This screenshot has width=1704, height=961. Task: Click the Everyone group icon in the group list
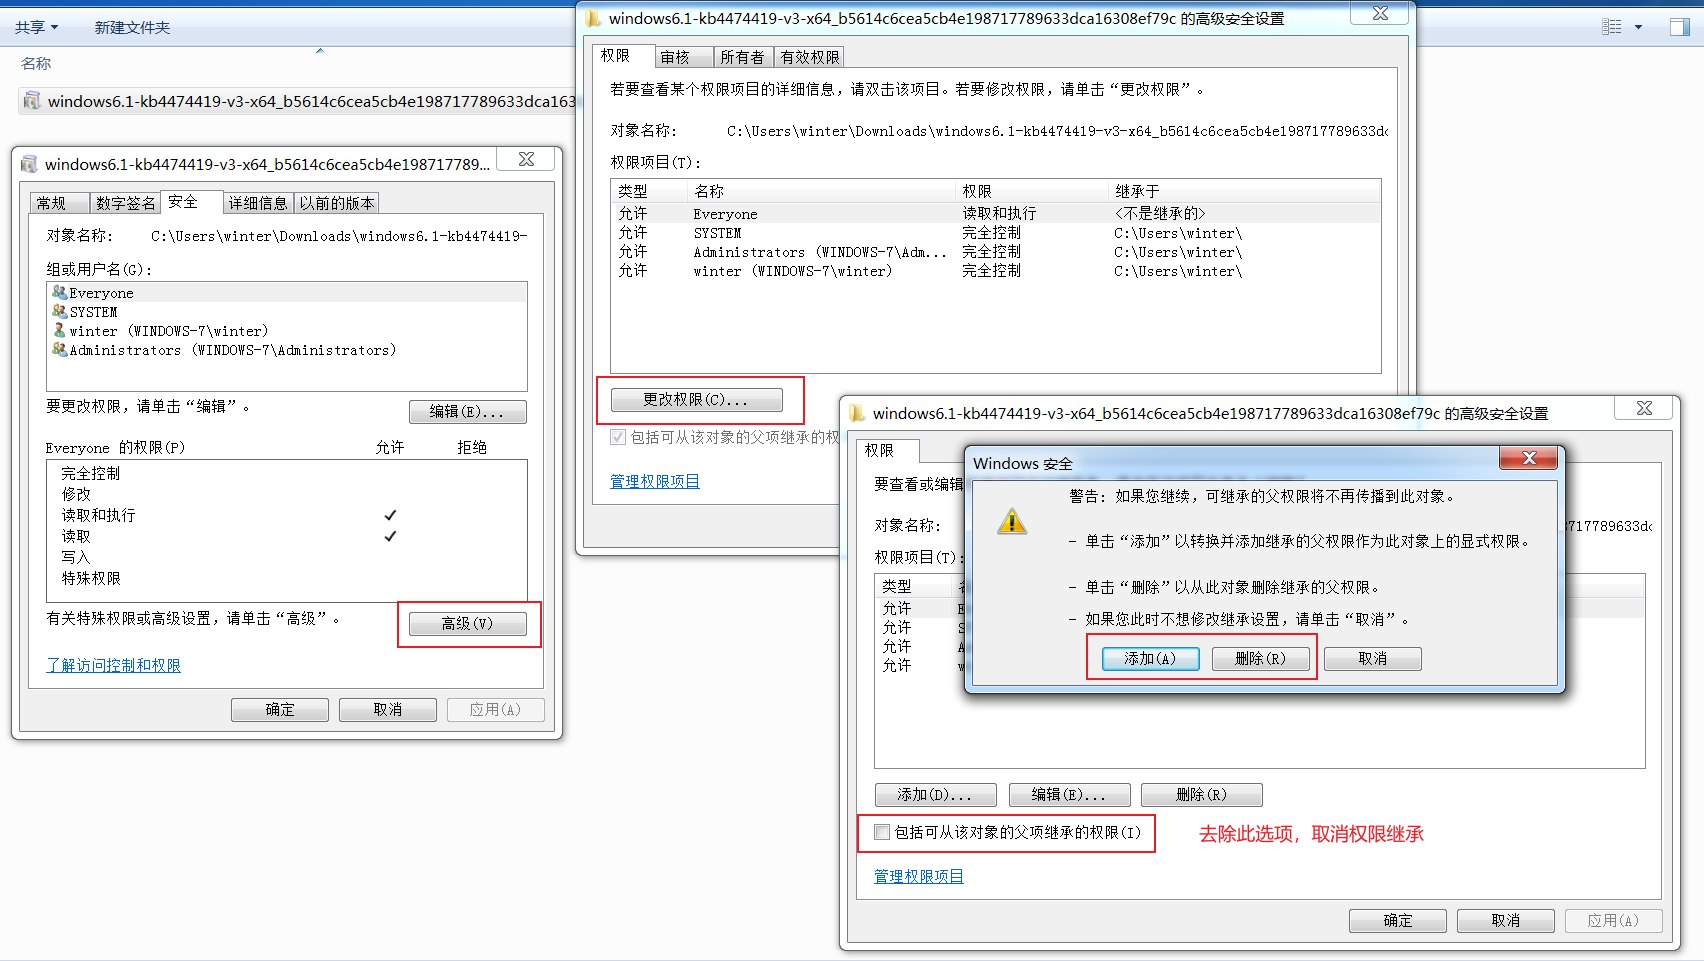point(57,293)
